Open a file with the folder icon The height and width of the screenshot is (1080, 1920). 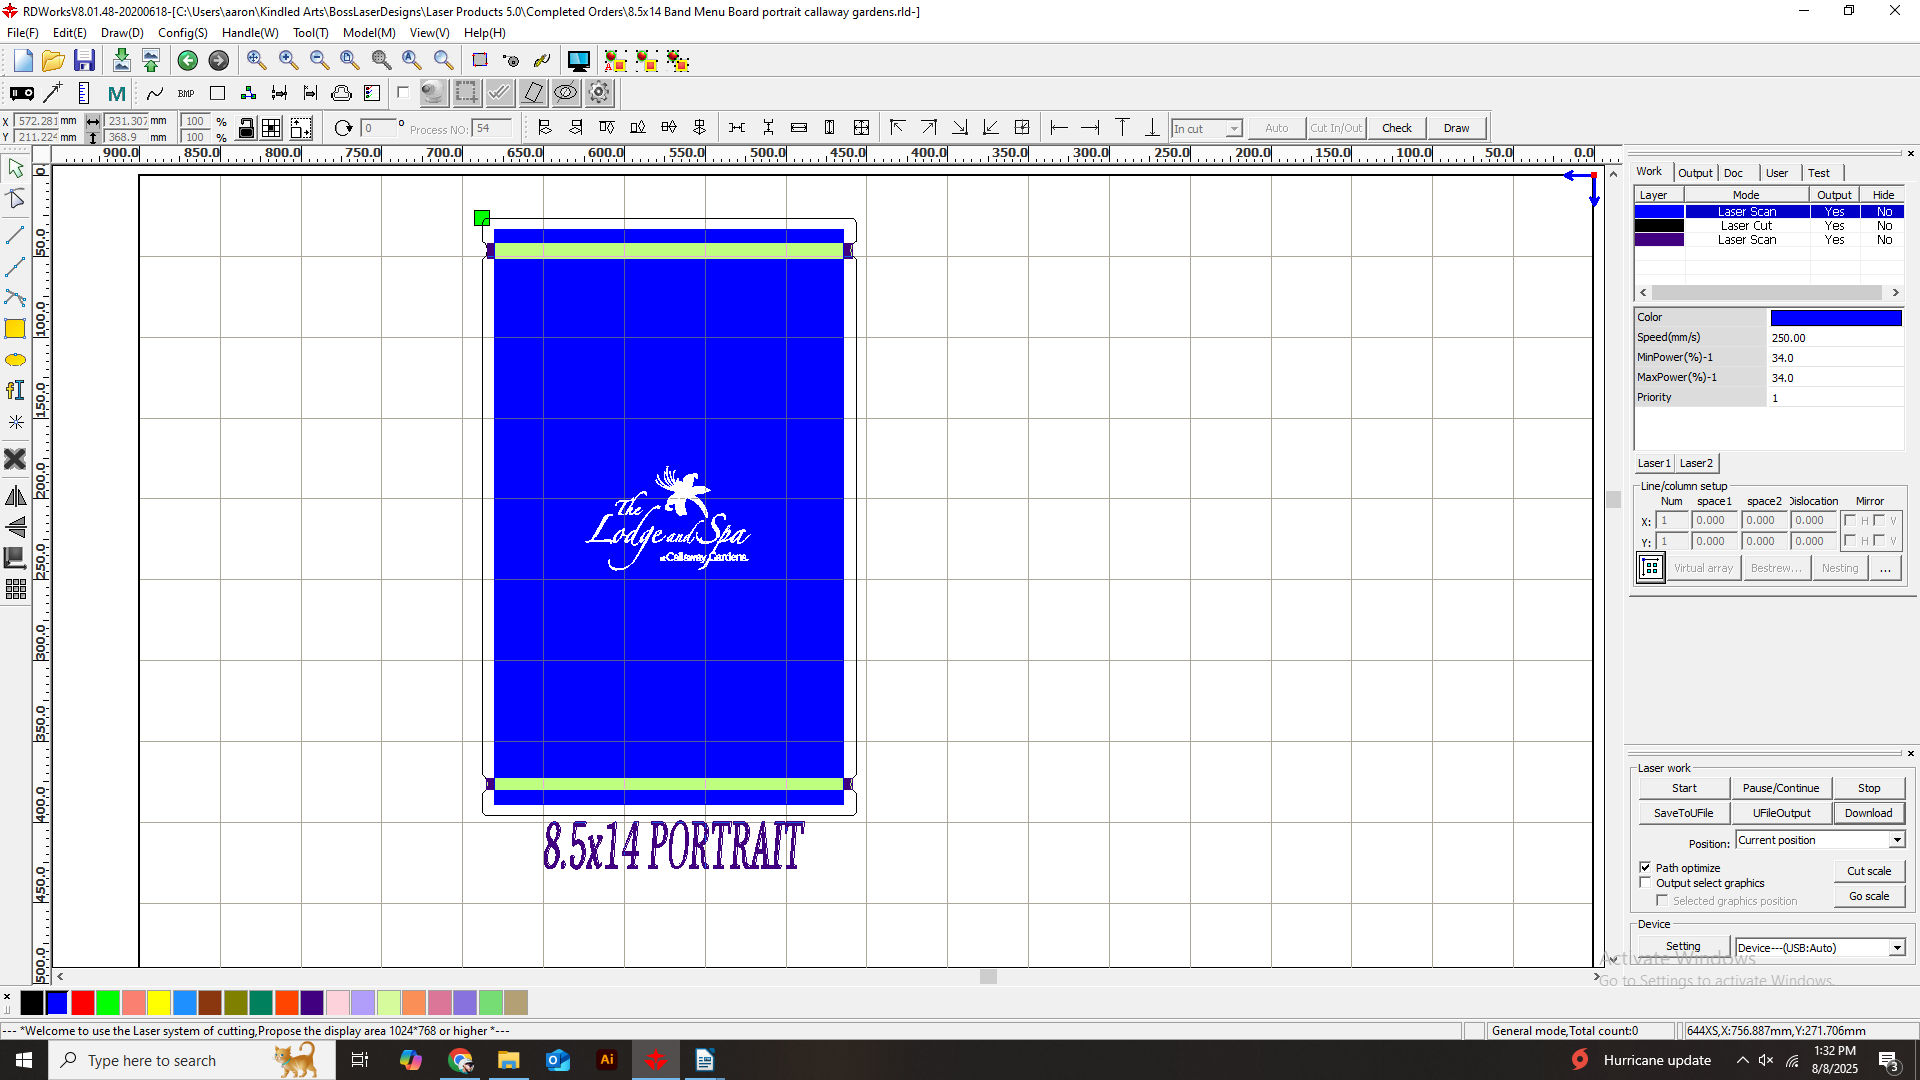pyautogui.click(x=53, y=61)
